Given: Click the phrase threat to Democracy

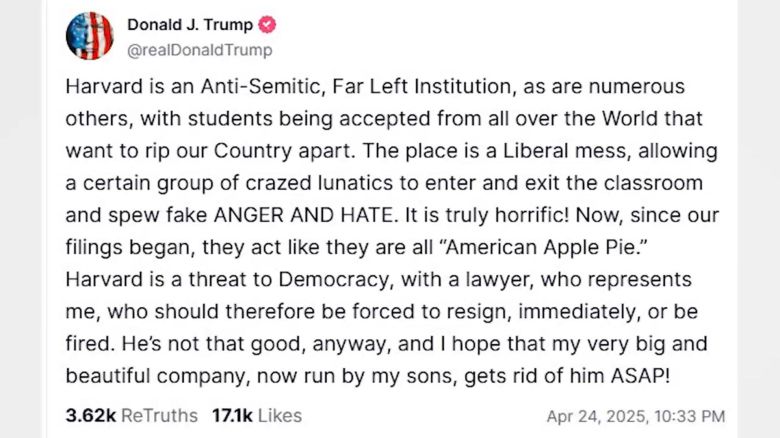Looking at the screenshot, I should click(288, 279).
